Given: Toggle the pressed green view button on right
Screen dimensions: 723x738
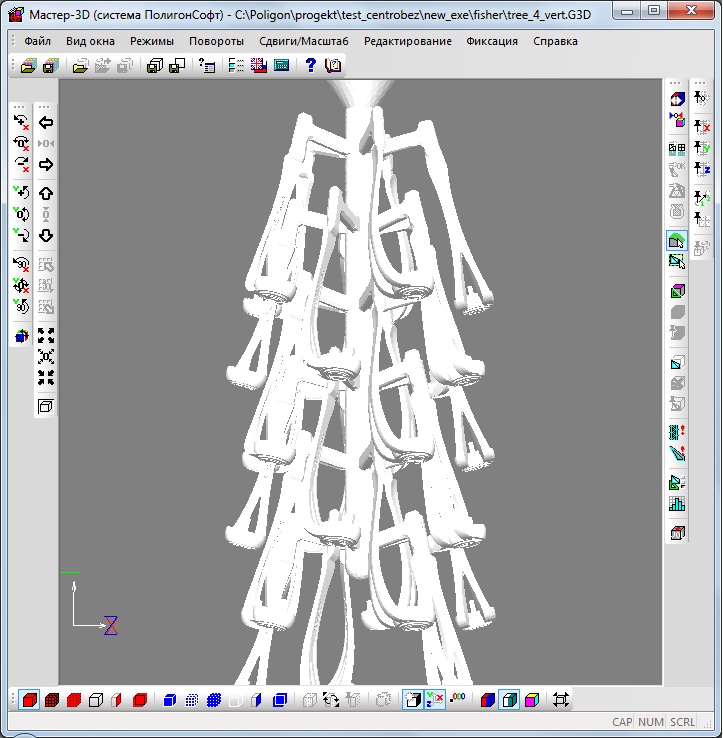Looking at the screenshot, I should [x=677, y=240].
